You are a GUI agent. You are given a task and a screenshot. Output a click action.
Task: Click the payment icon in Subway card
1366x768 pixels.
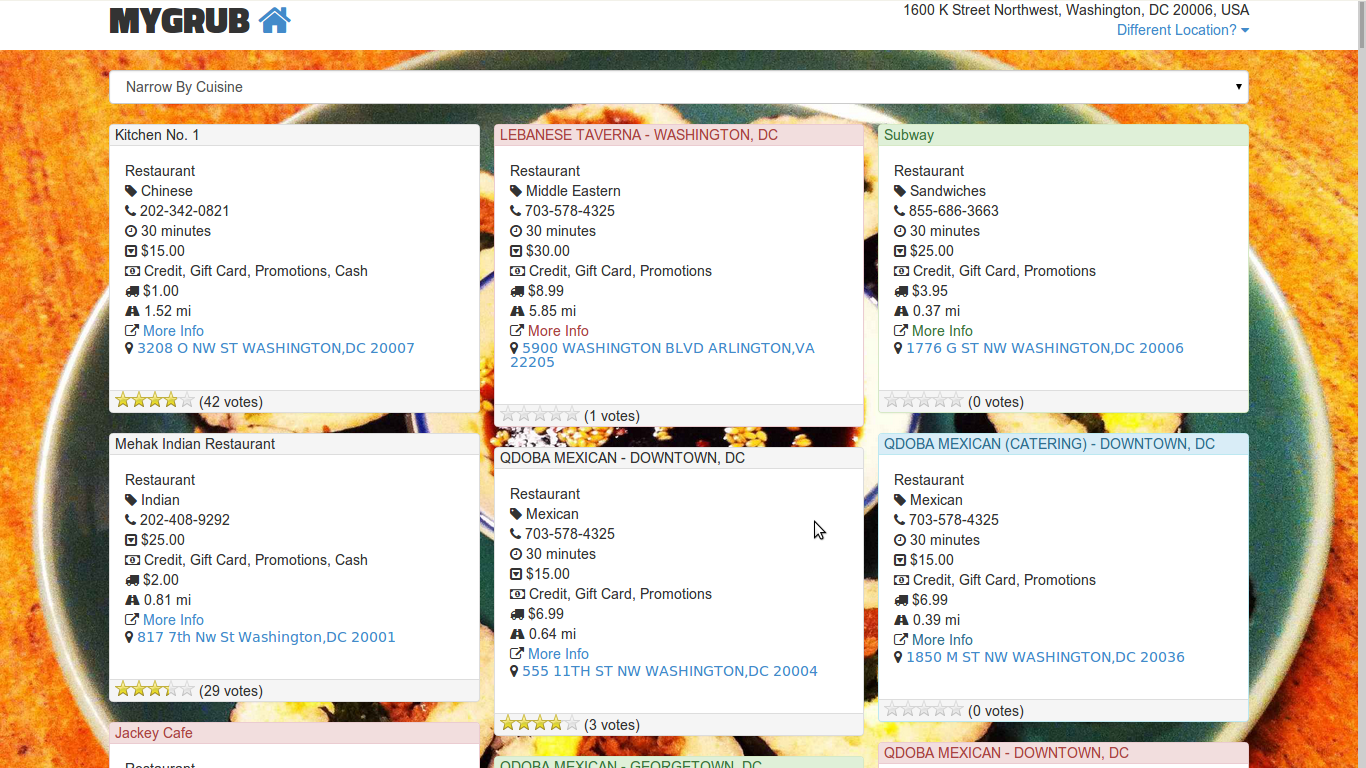(901, 271)
